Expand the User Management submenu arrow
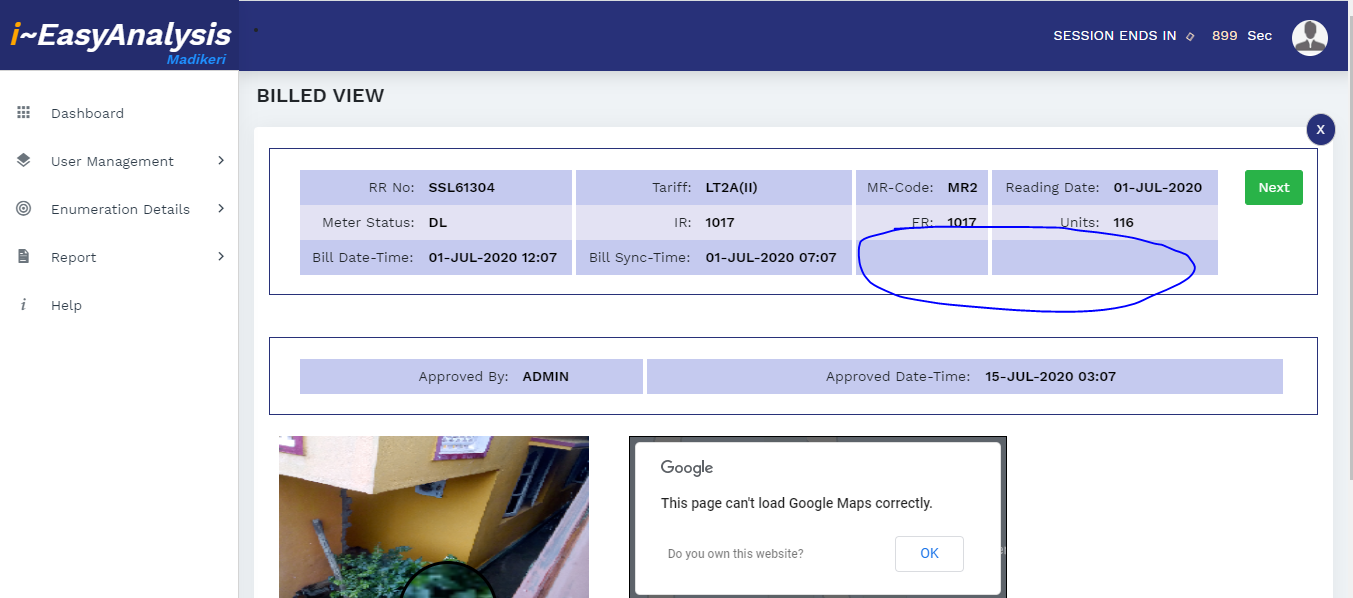This screenshot has width=1353, height=598. coord(221,161)
